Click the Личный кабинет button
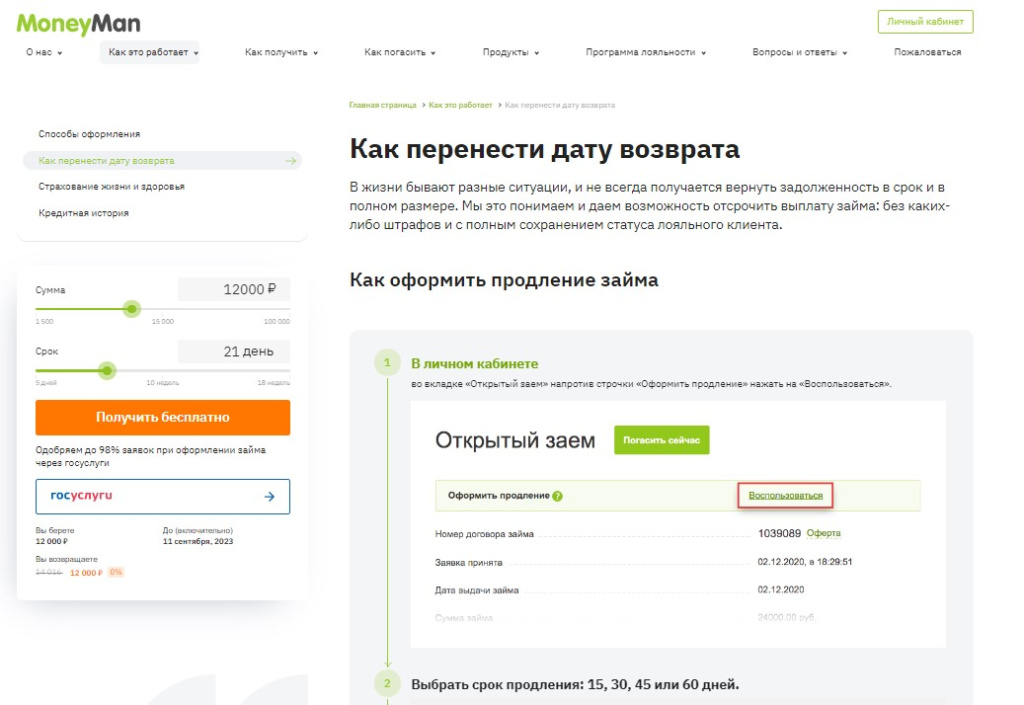 [925, 22]
